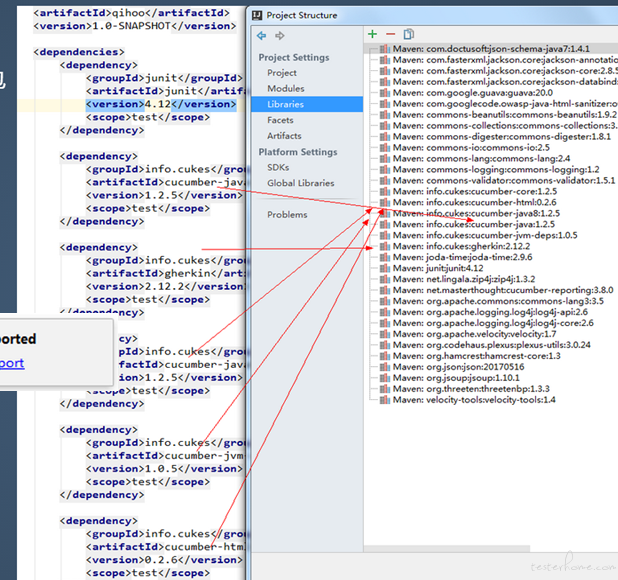Click library icon of hamcrest-core:1.3 entry

coord(385,356)
